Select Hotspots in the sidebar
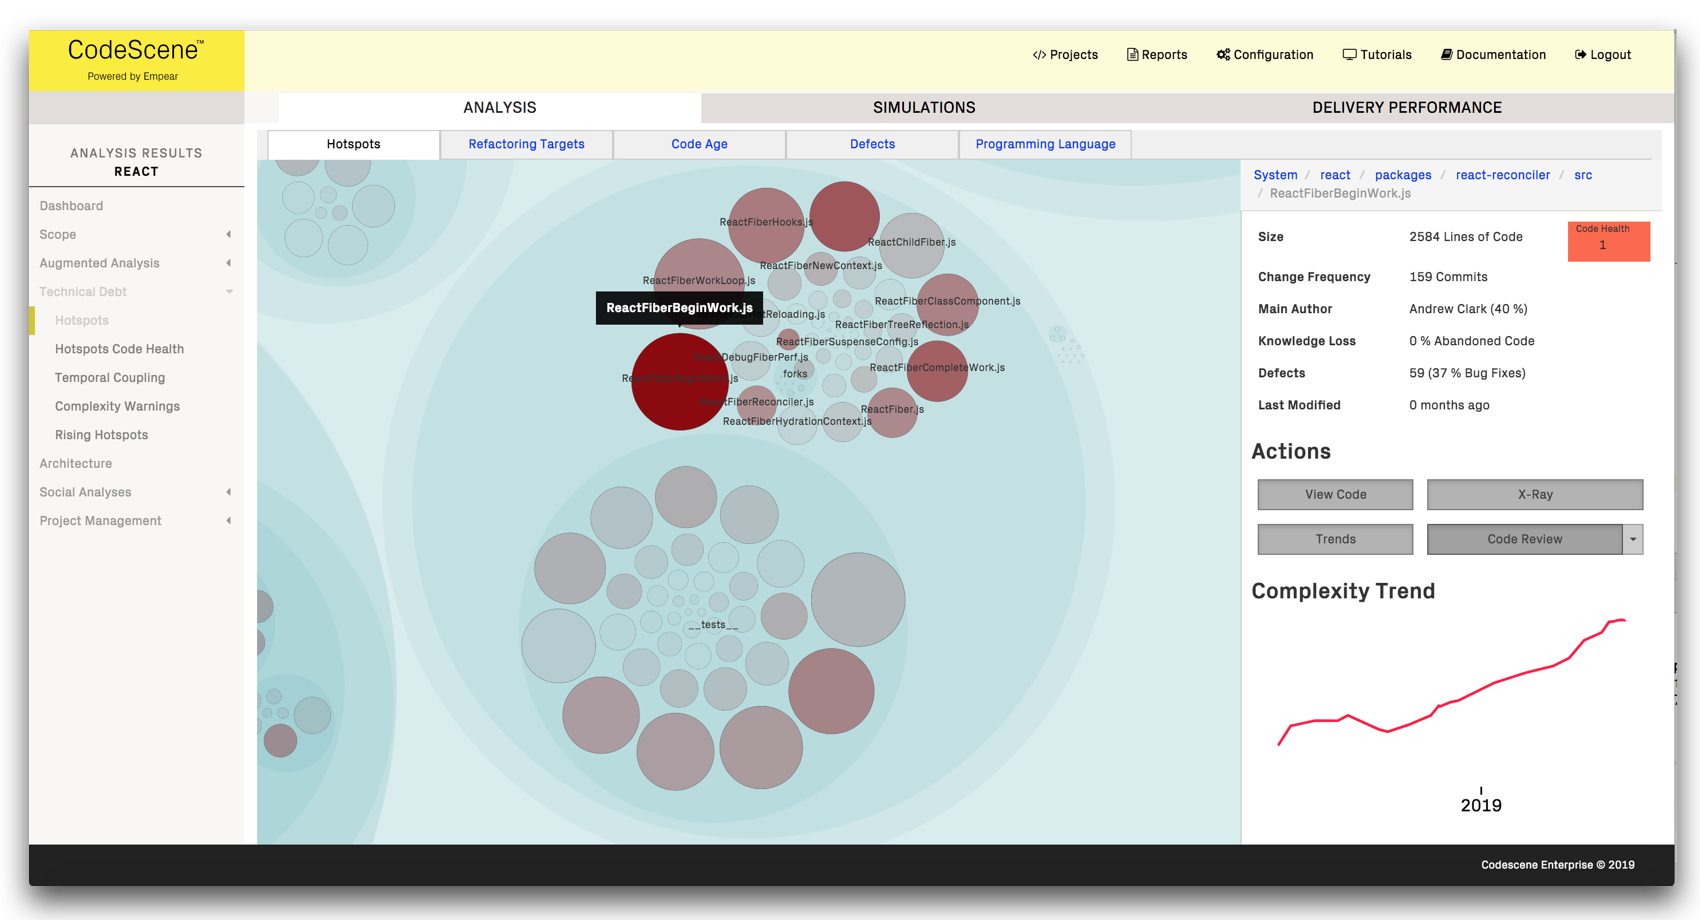Image resolution: width=1700 pixels, height=920 pixels. pos(82,321)
